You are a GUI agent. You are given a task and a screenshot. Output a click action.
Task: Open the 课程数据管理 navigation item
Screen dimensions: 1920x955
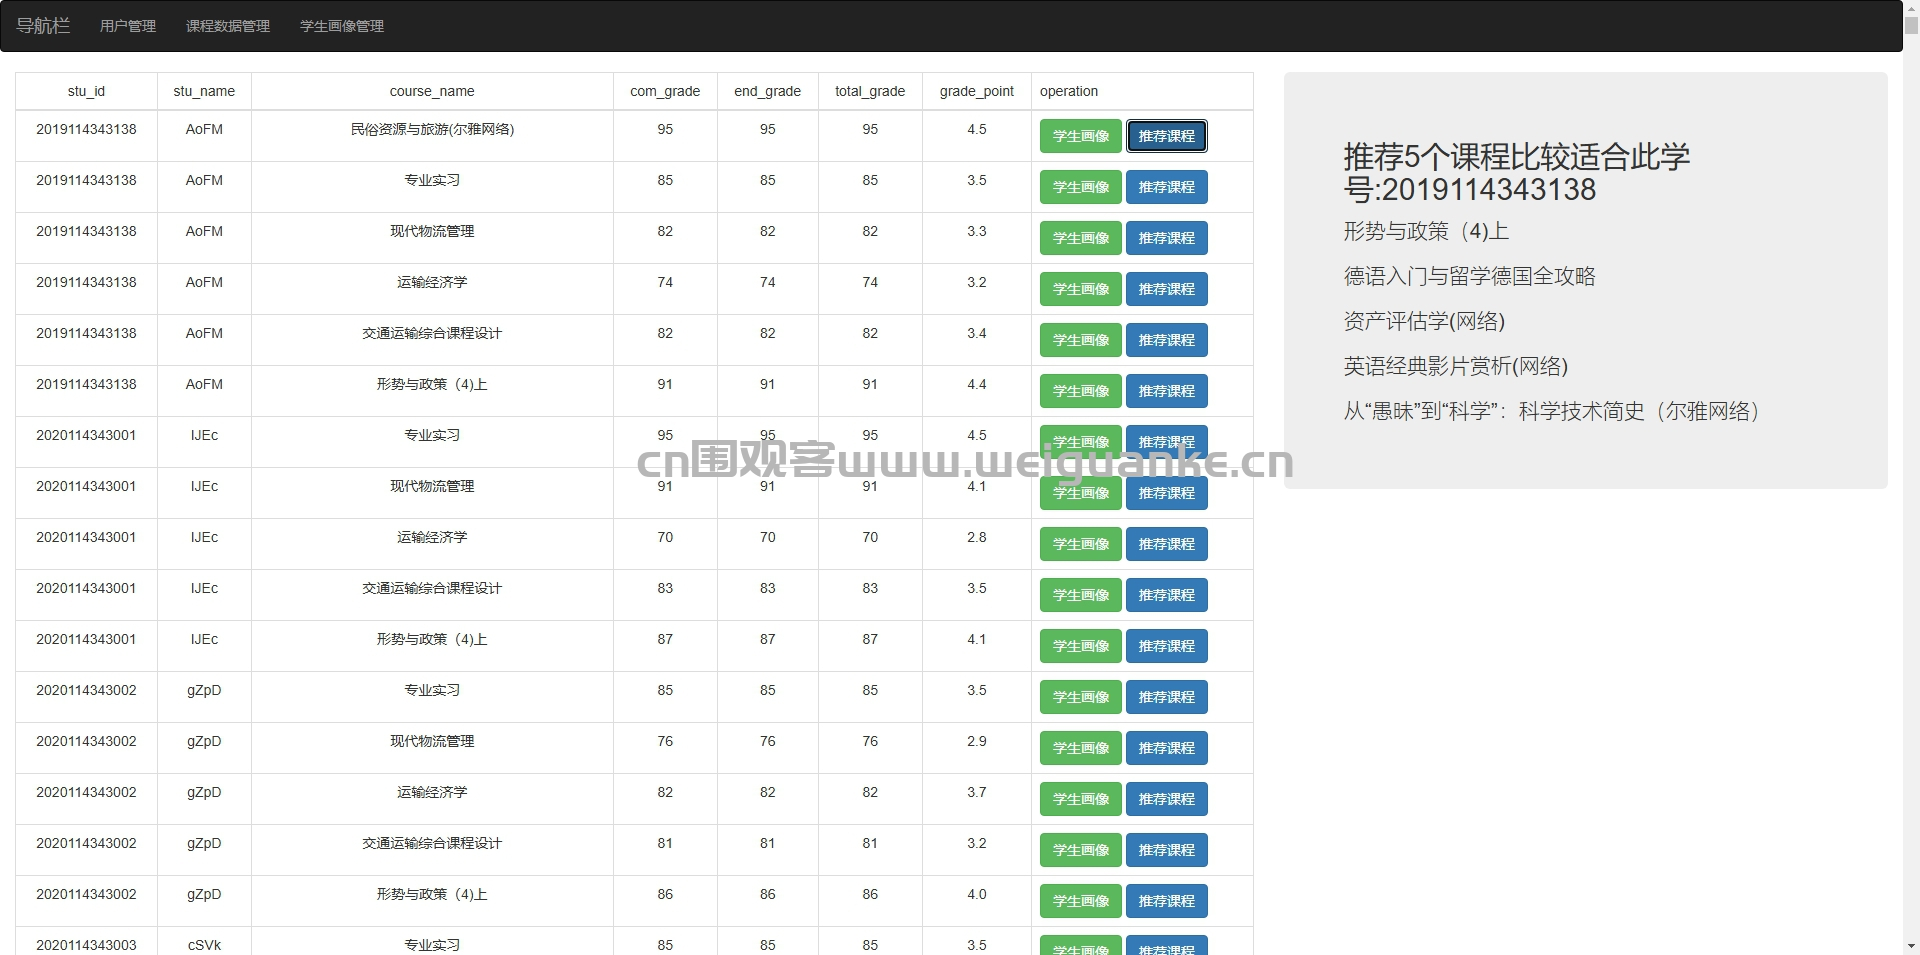(x=228, y=26)
